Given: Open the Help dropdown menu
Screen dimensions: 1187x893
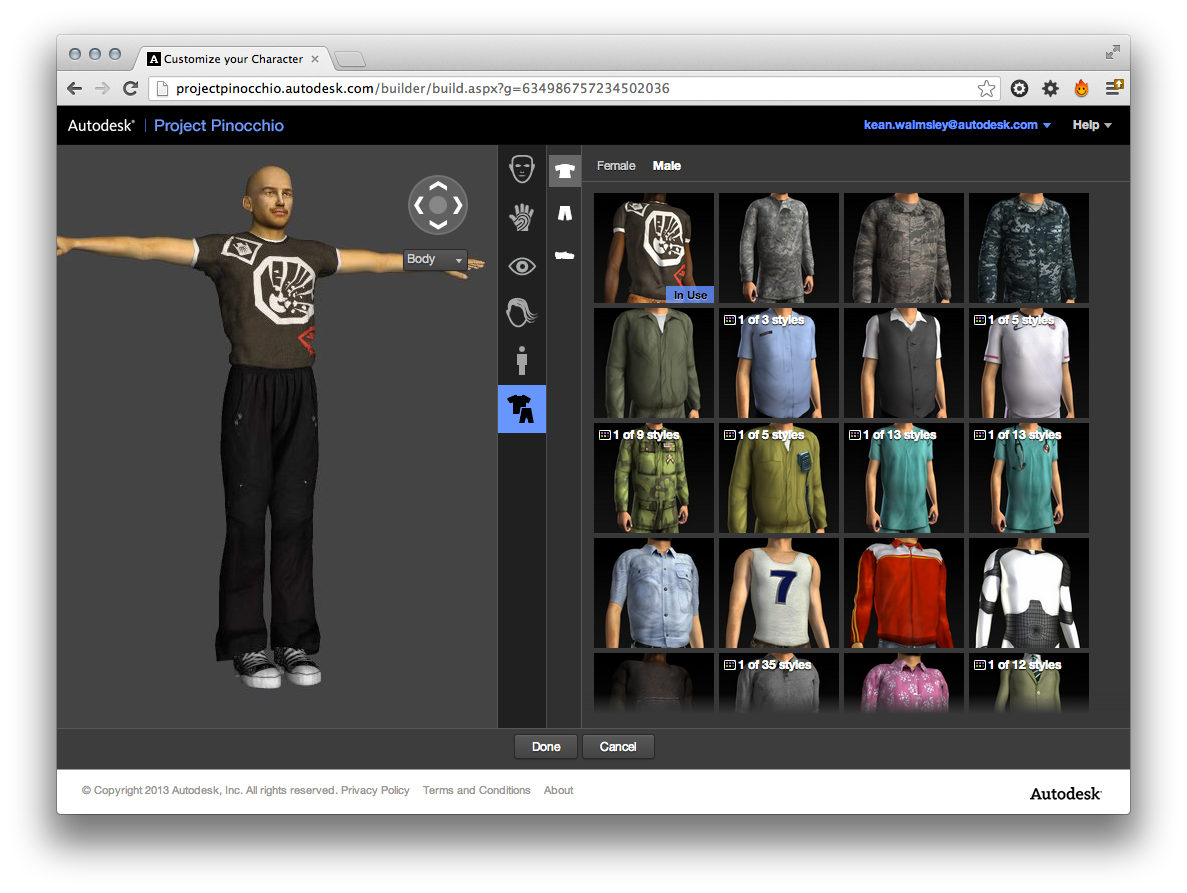Looking at the screenshot, I should pos(1092,125).
